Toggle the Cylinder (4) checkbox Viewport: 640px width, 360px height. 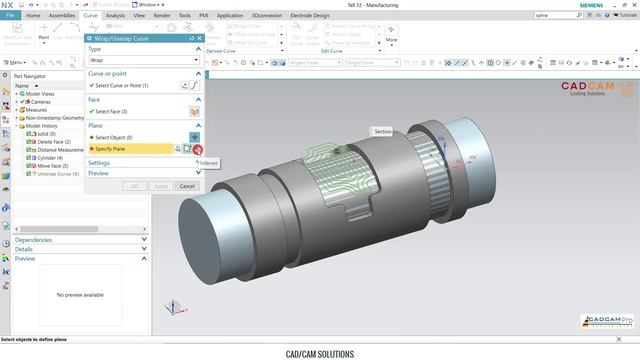pyautogui.click(x=29, y=158)
